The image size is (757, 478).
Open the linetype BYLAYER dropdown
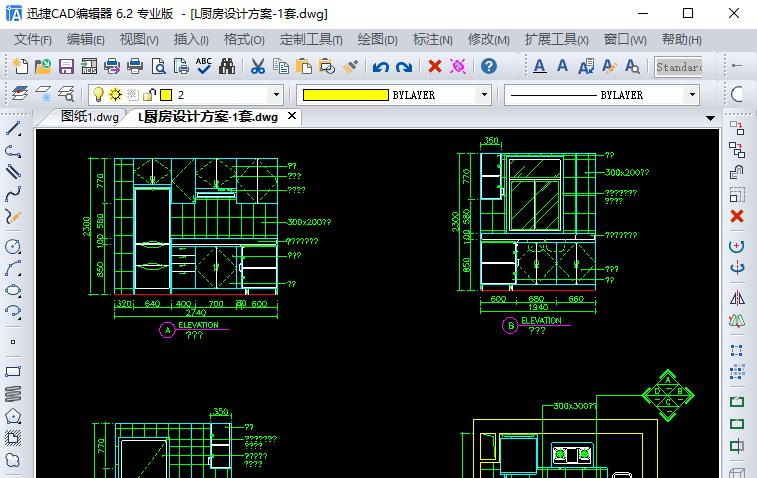coord(691,95)
